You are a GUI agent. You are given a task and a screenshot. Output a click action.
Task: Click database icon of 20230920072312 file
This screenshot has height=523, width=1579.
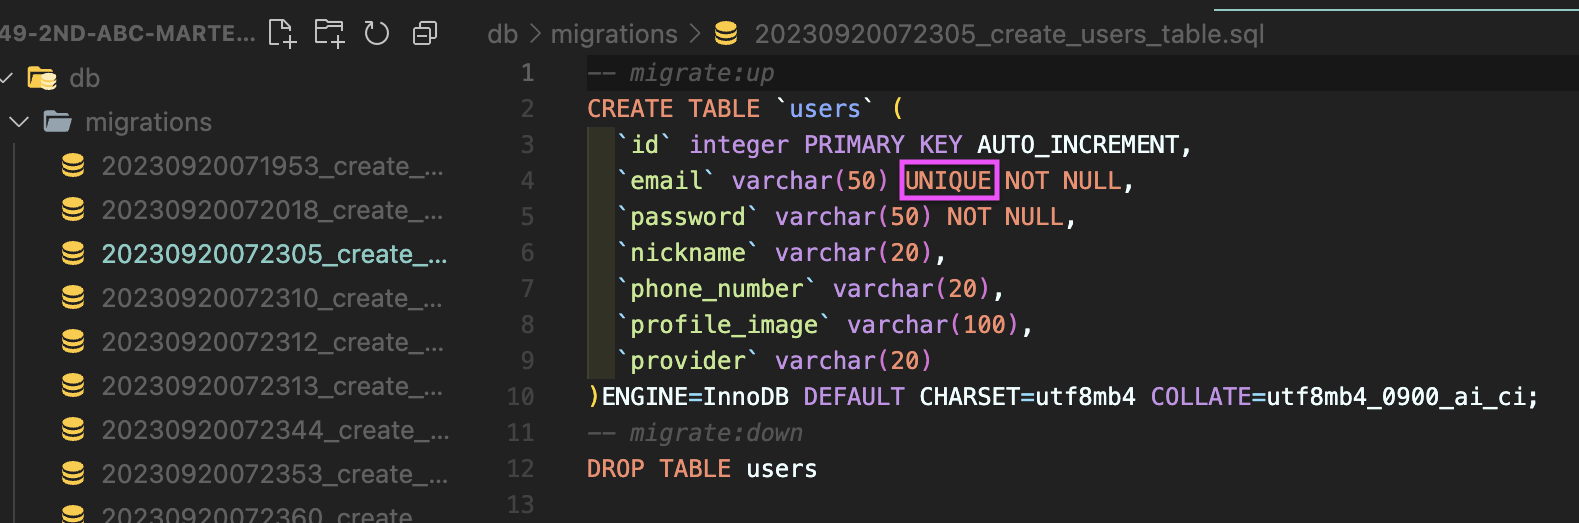[x=73, y=342]
